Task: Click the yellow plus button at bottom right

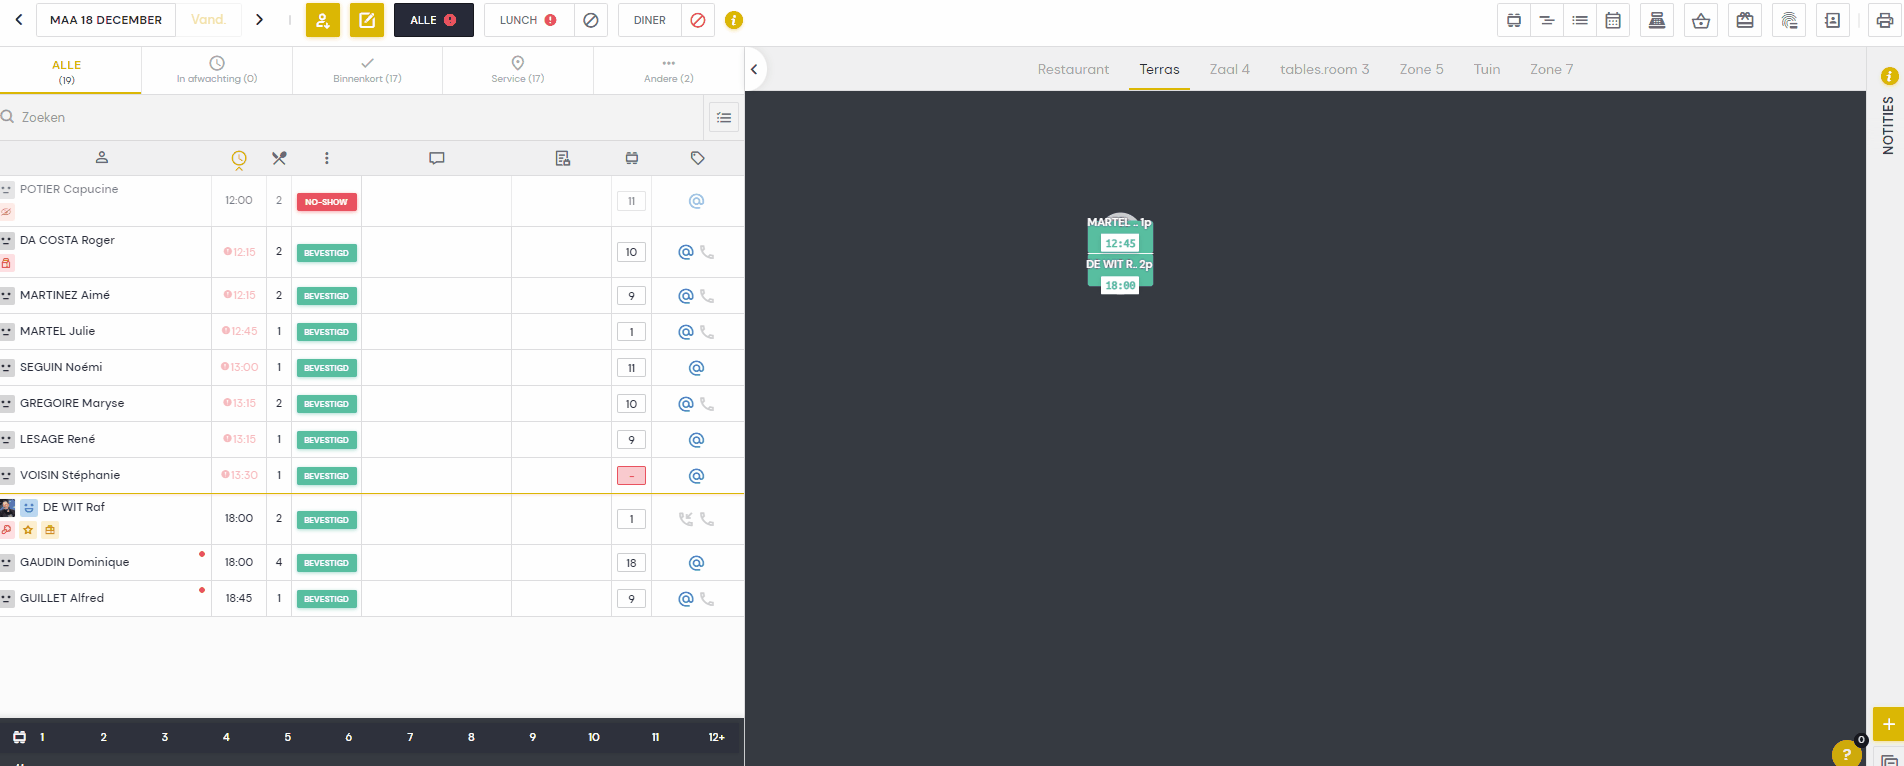Action: coord(1888,724)
